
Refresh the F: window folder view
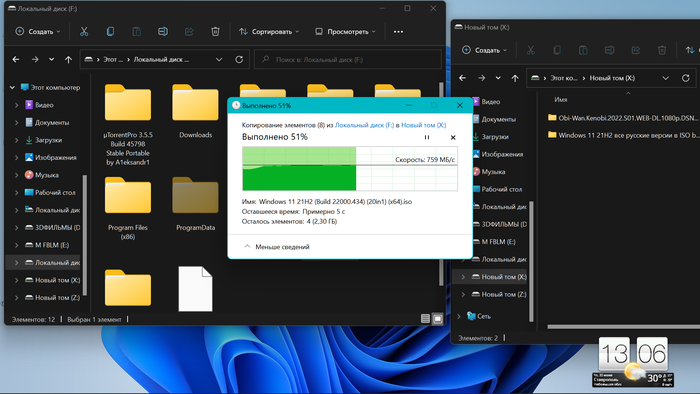[x=239, y=59]
